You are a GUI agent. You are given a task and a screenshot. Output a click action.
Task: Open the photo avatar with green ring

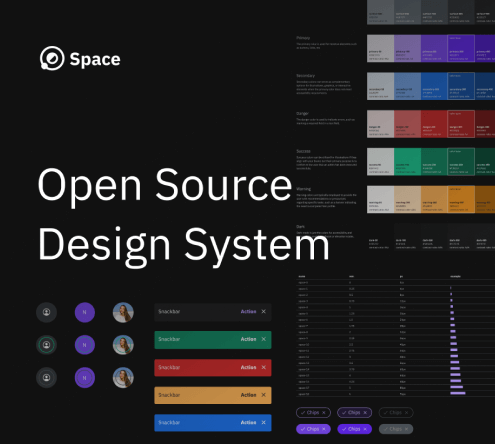click(x=123, y=345)
